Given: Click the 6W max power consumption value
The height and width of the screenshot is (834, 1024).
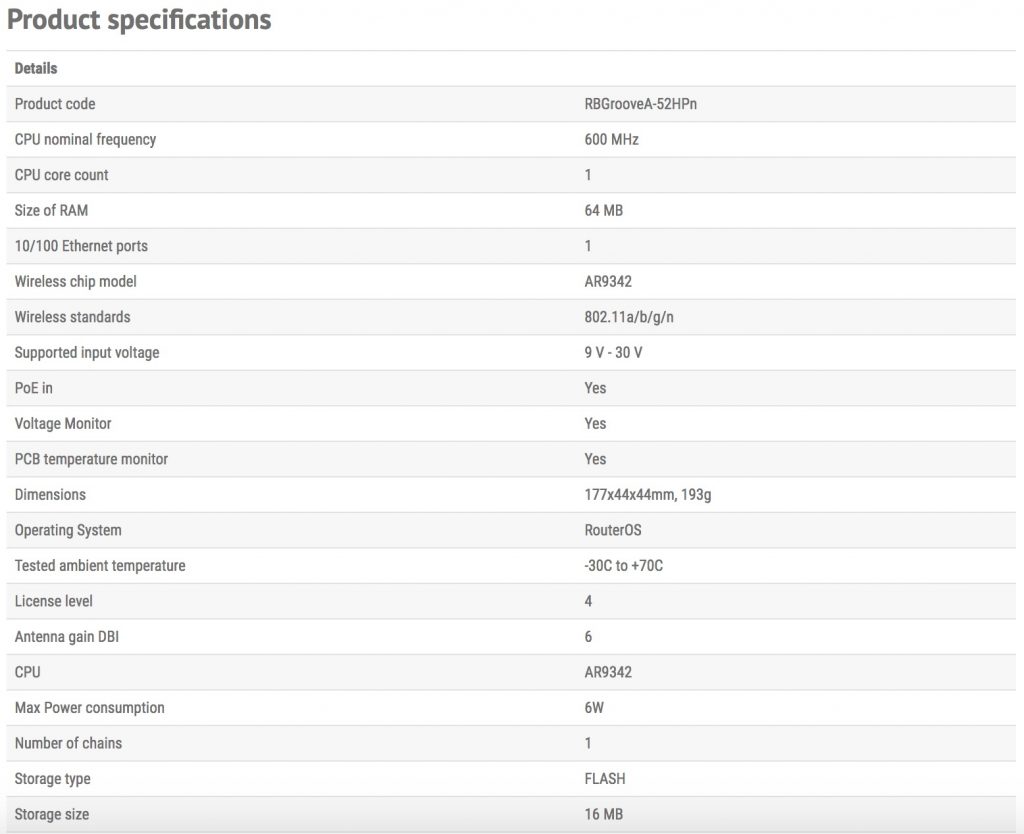Looking at the screenshot, I should 594,708.
